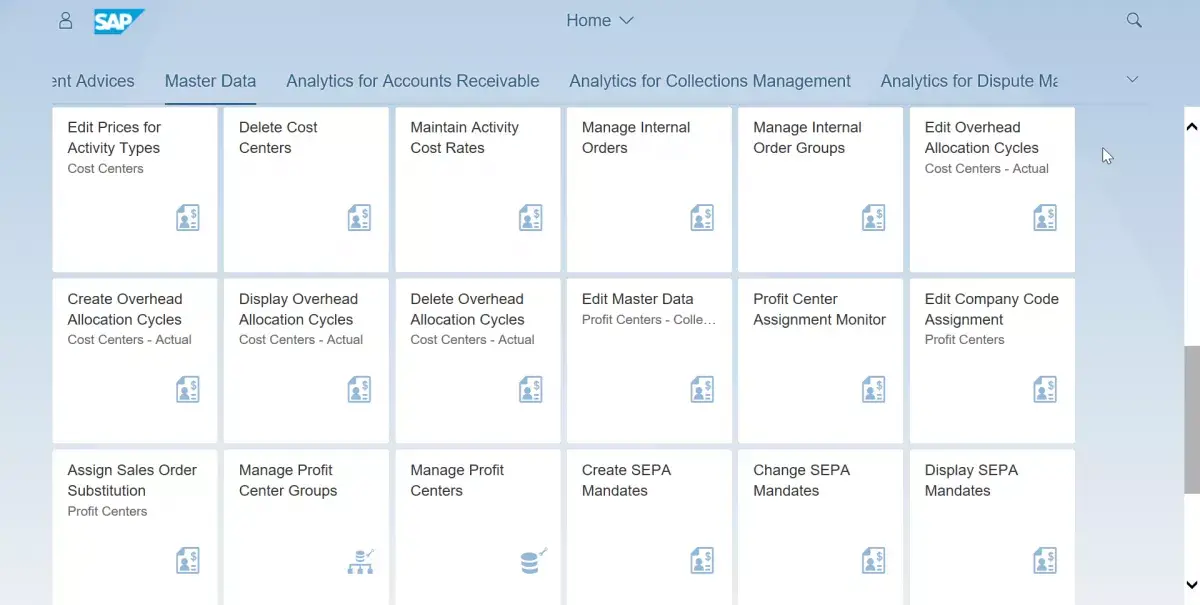
Task: Open Delete Cost Centers tile title
Action: [x=278, y=138]
